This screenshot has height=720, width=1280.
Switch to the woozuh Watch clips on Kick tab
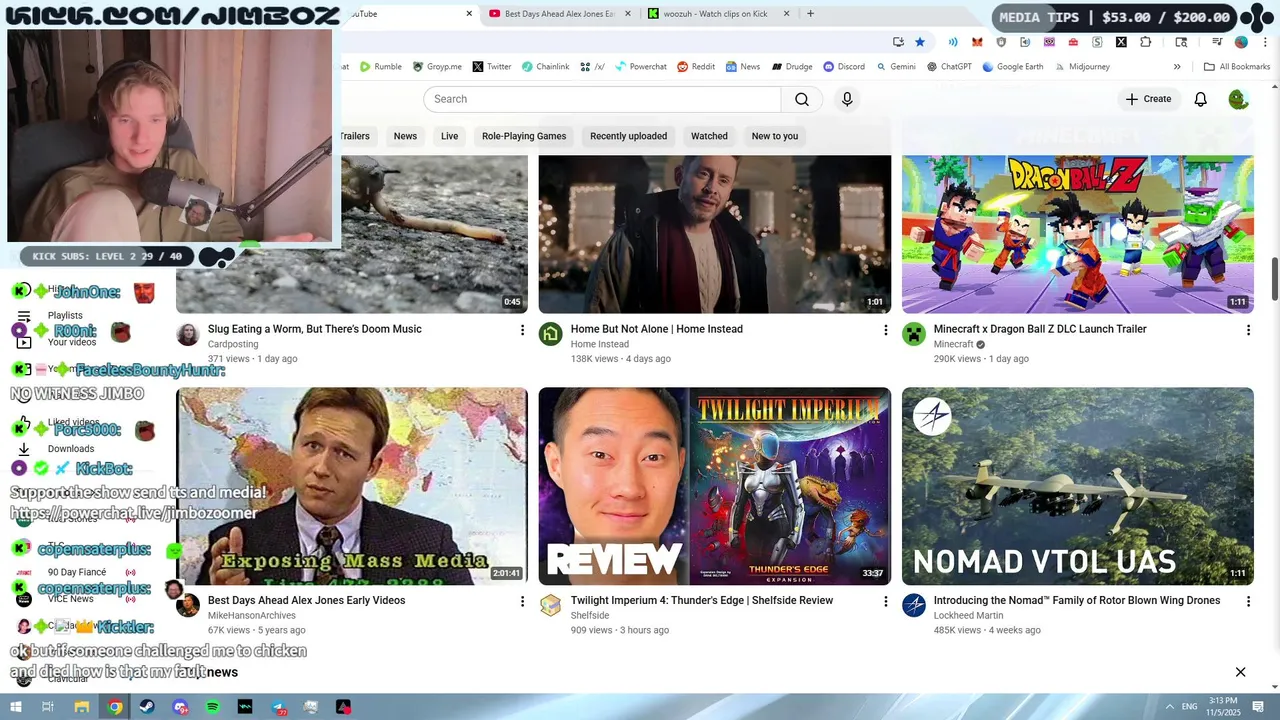click(x=718, y=14)
